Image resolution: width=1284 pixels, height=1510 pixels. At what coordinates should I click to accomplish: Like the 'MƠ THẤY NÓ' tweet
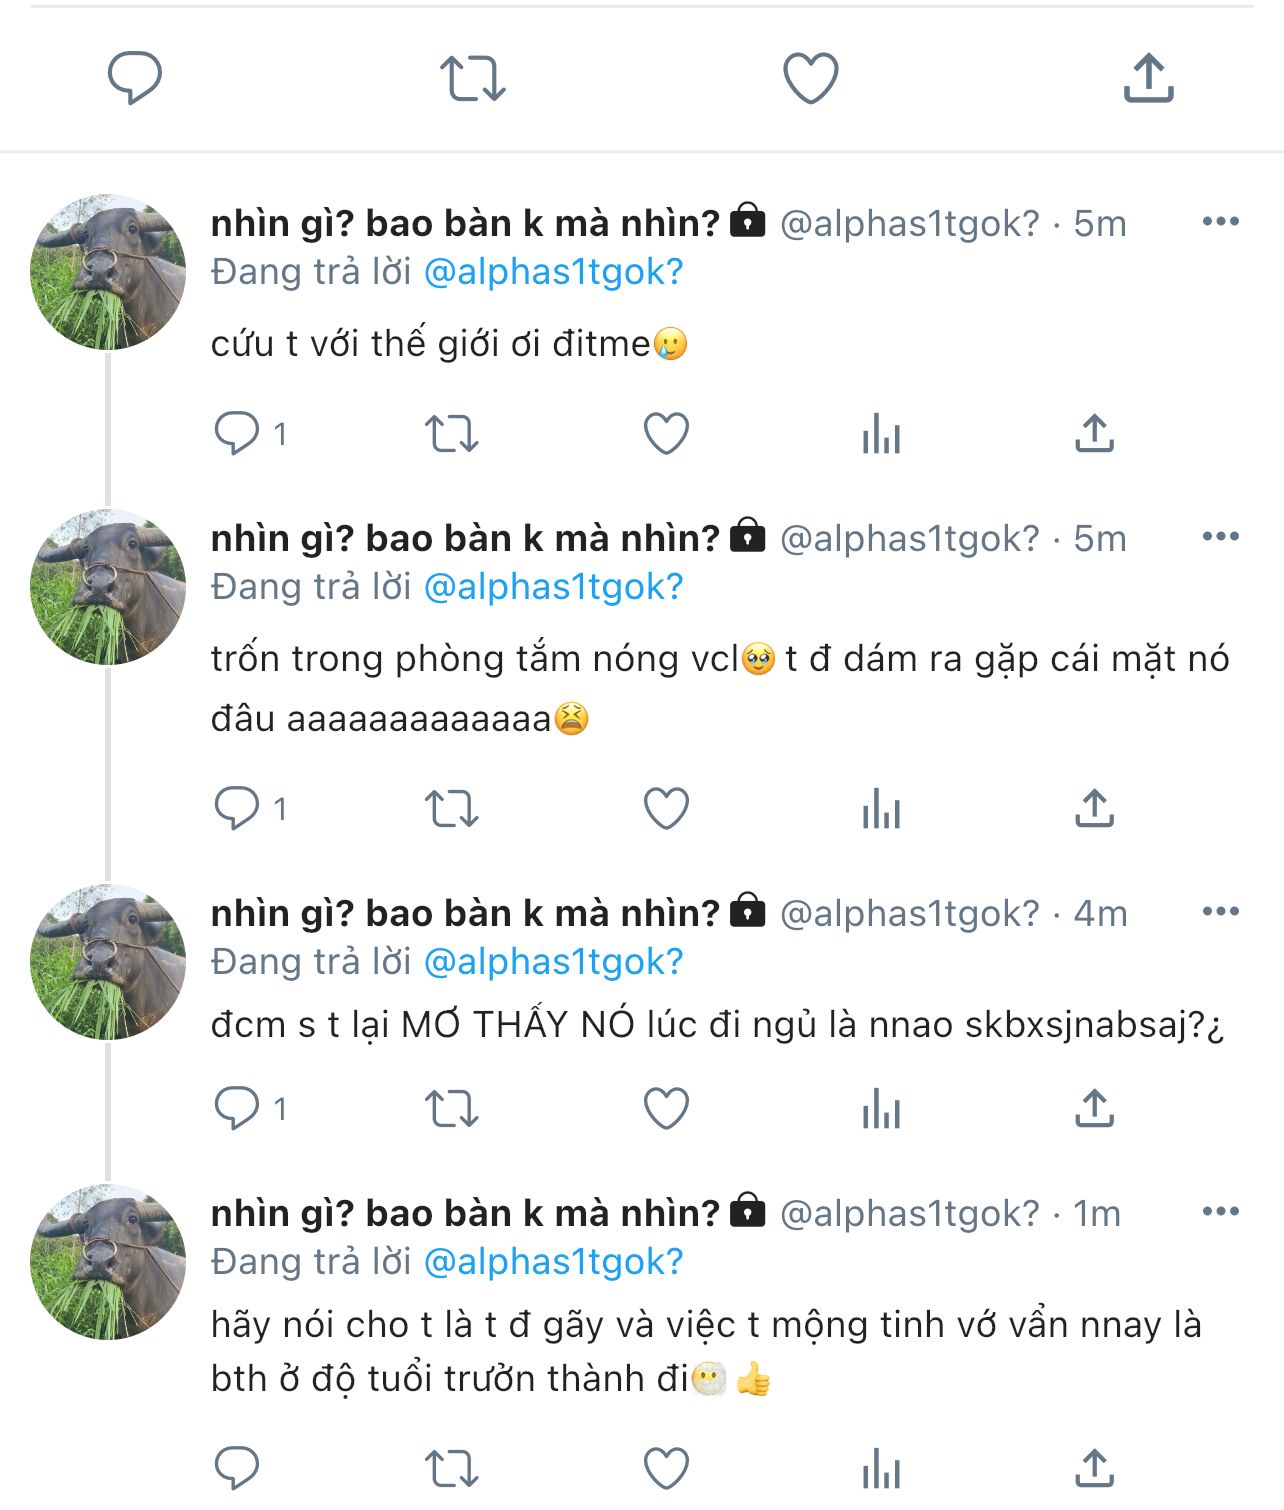point(666,1109)
